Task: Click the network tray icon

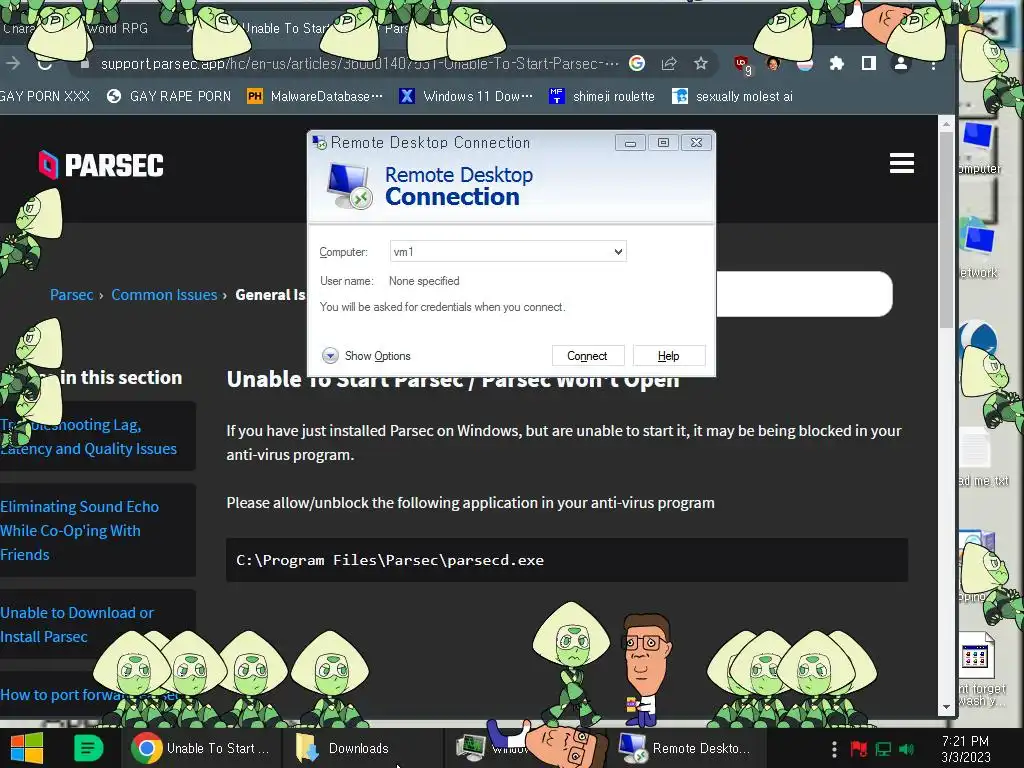Action: tap(883, 749)
